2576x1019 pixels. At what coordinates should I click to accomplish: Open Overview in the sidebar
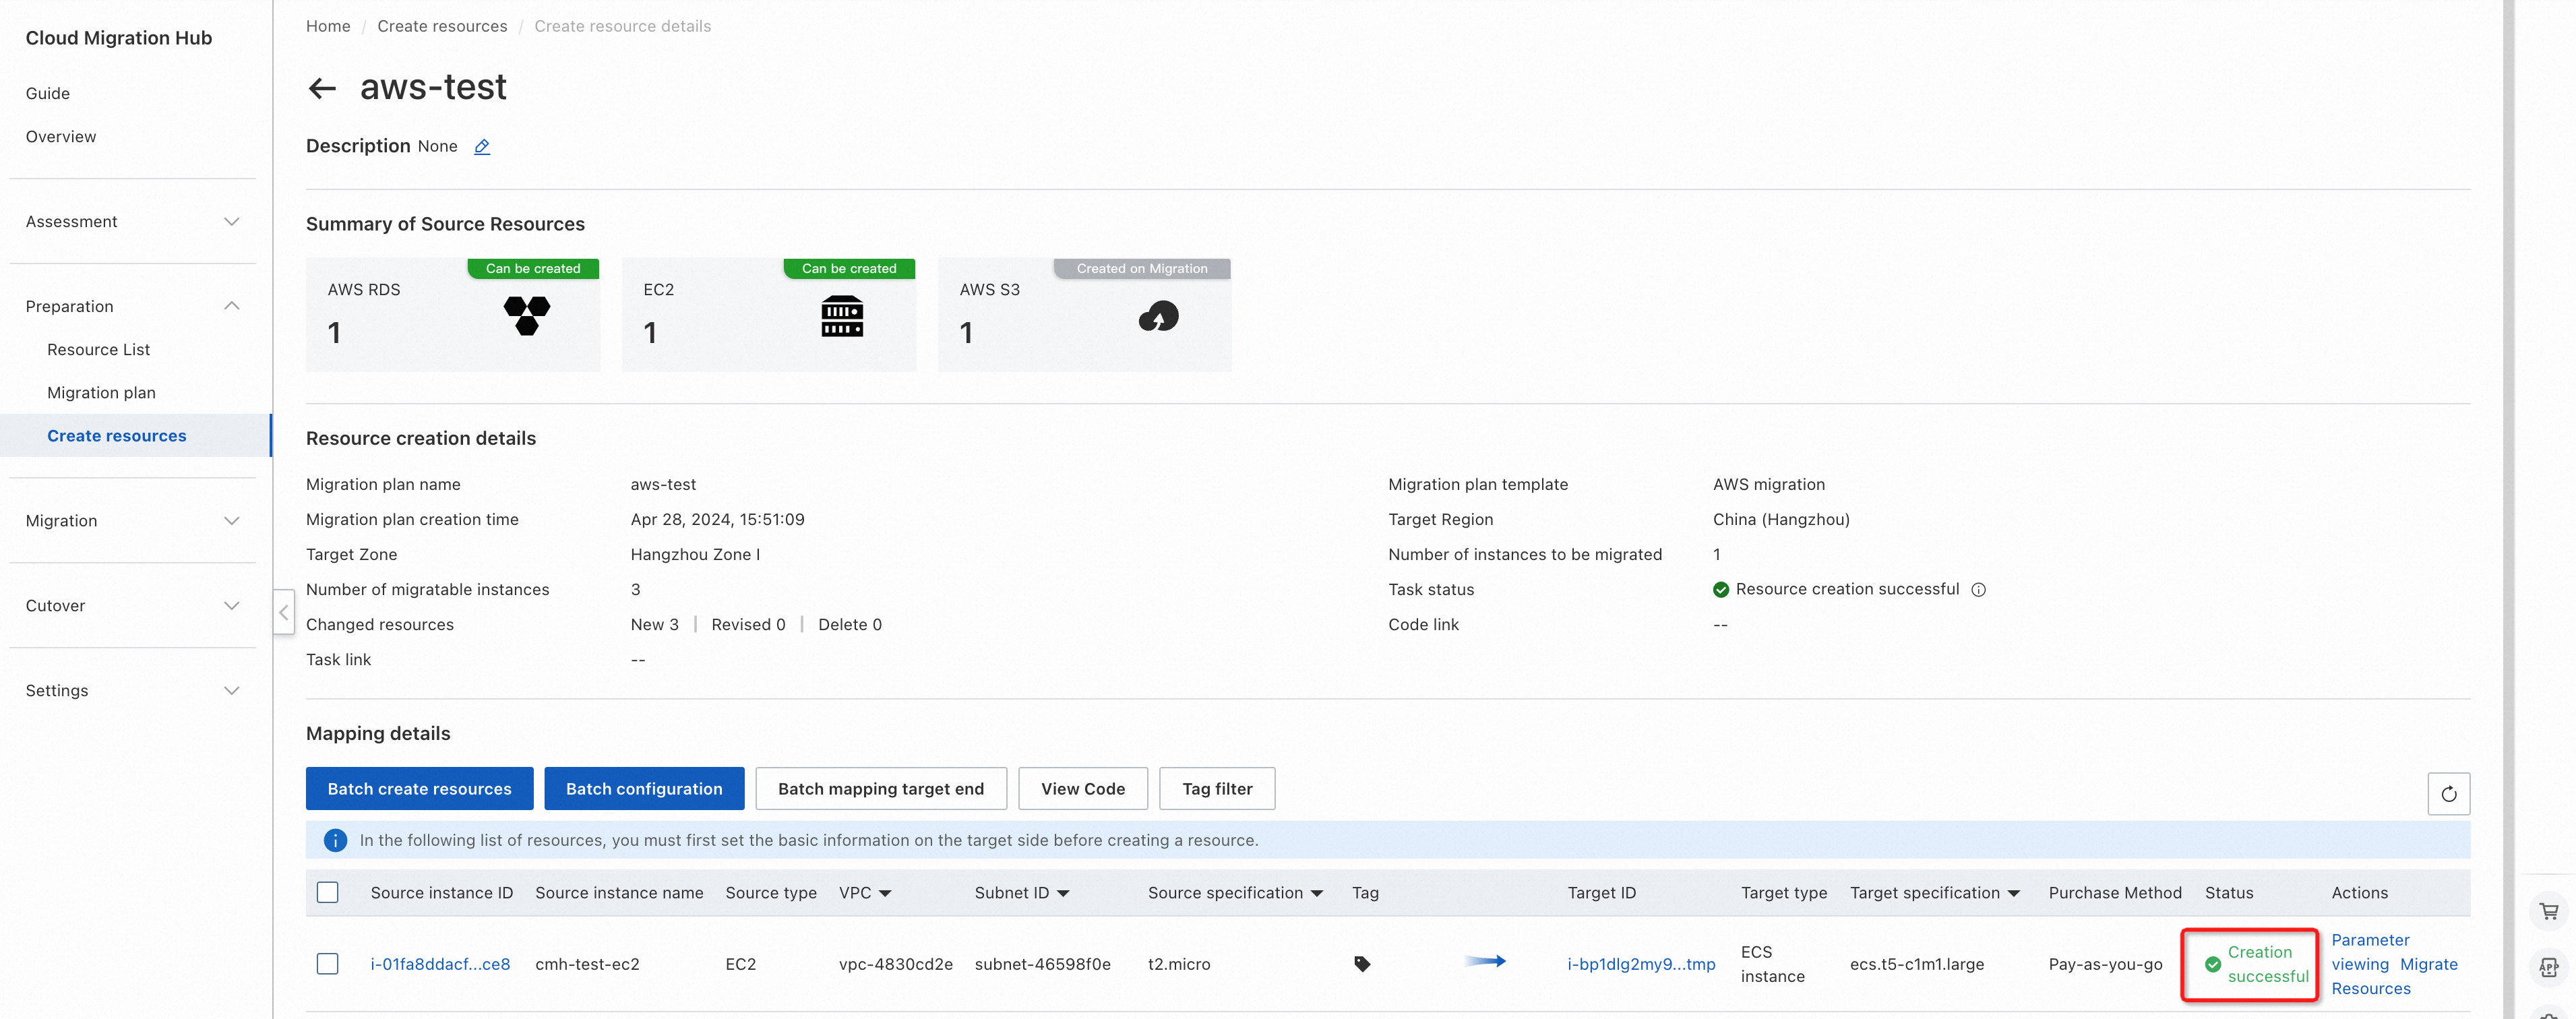click(x=61, y=136)
